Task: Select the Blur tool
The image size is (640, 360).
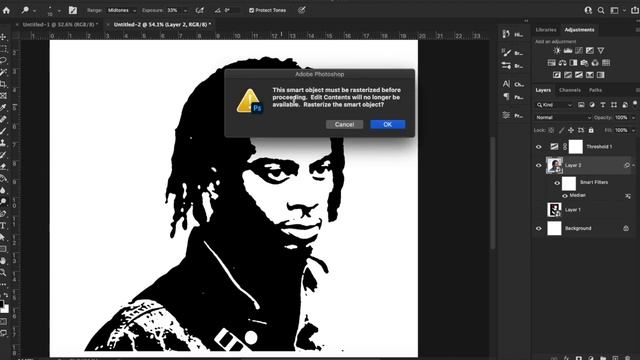Action: point(3,190)
